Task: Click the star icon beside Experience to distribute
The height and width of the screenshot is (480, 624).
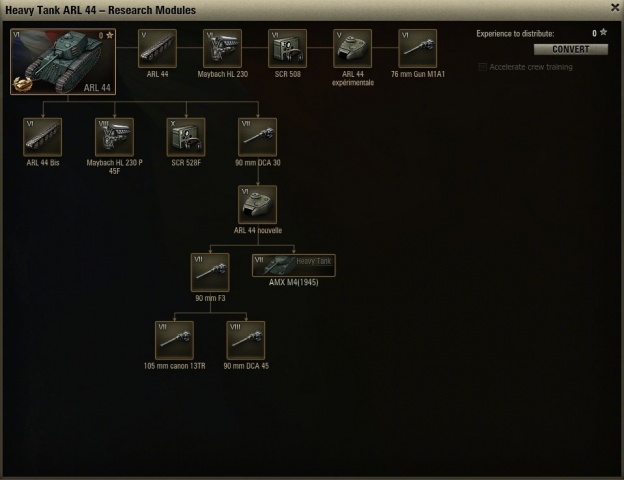Action: [x=604, y=32]
